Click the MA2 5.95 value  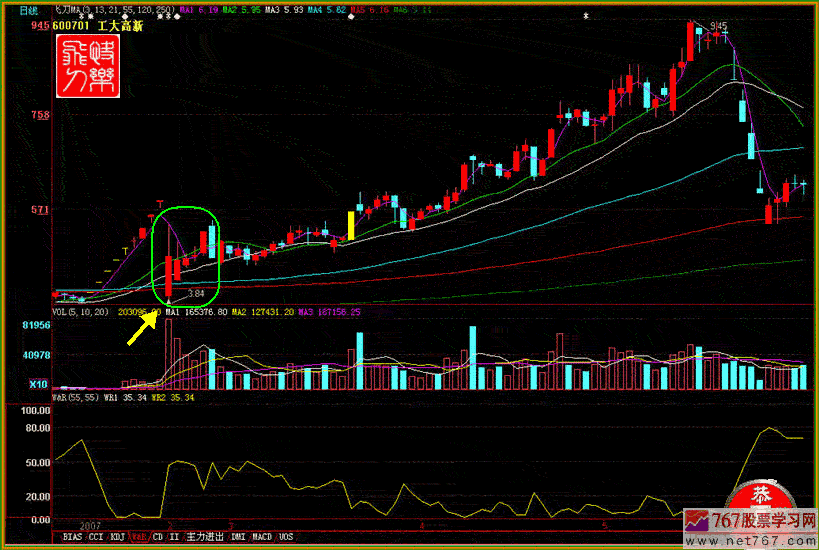(x=241, y=9)
